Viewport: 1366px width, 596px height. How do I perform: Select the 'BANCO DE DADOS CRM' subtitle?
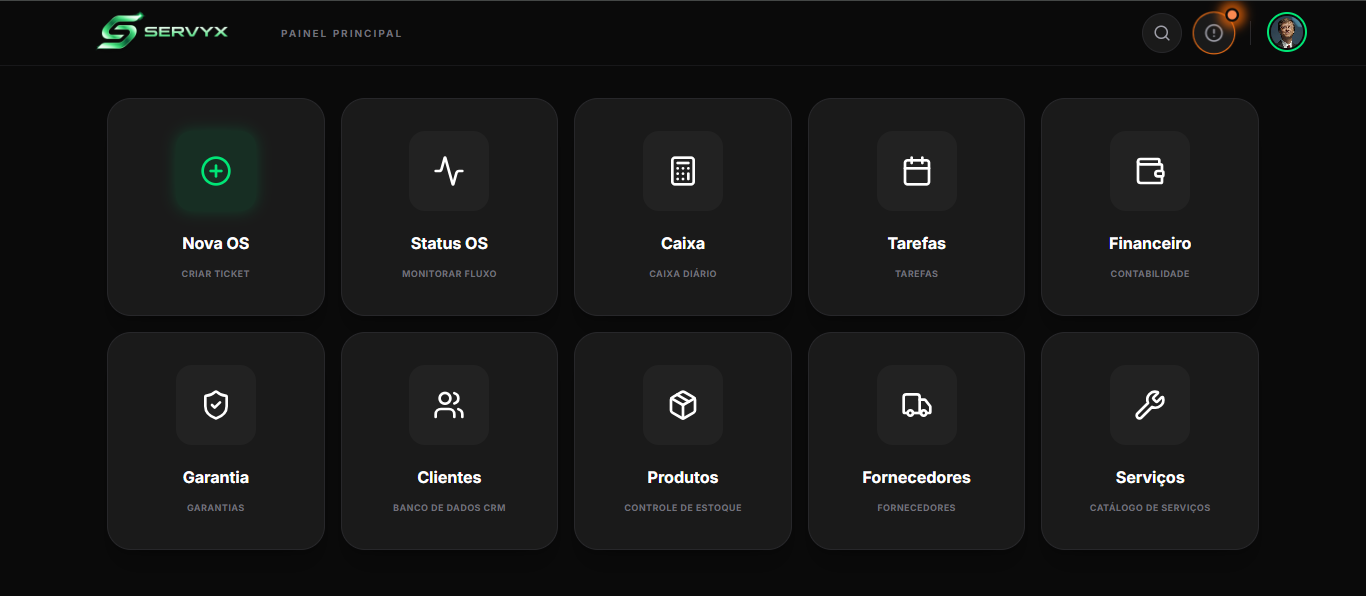pyautogui.click(x=449, y=508)
